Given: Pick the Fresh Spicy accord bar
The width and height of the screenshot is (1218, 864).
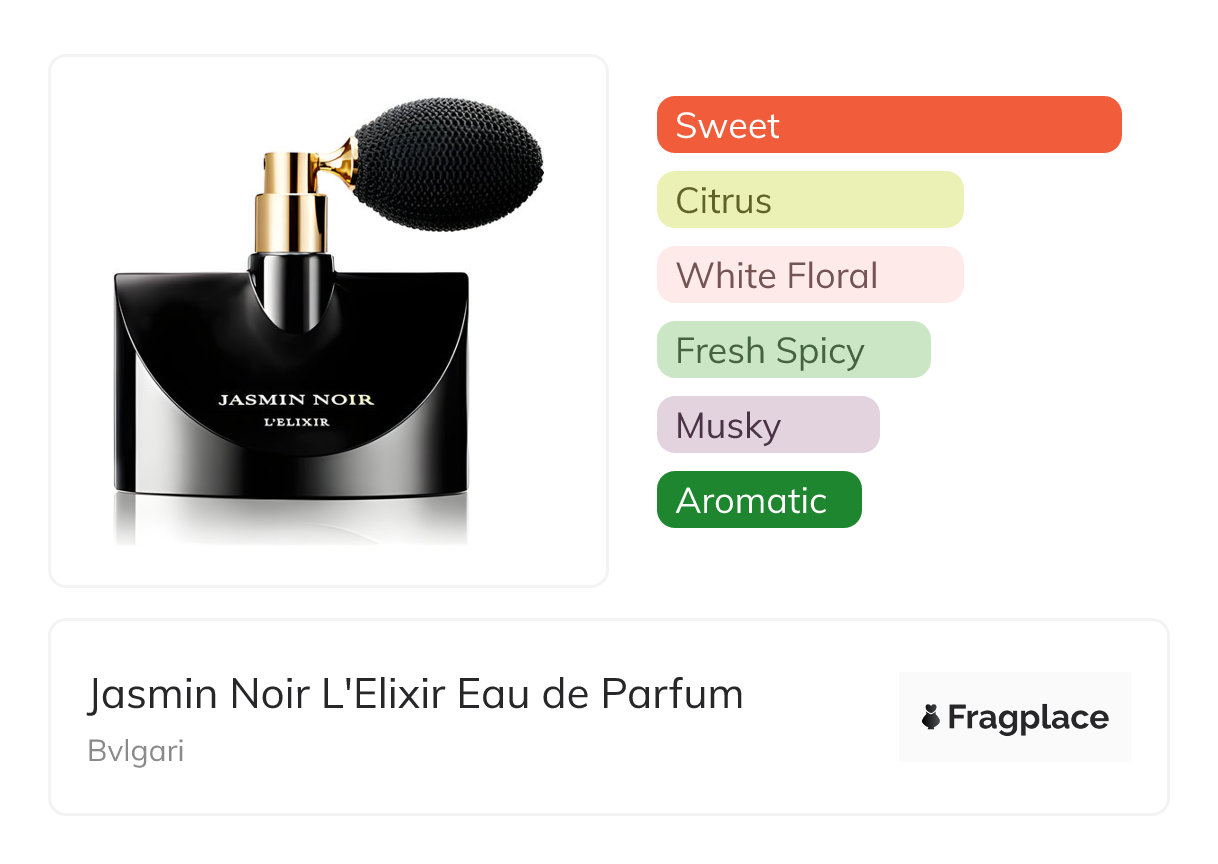Looking at the screenshot, I should tap(793, 350).
